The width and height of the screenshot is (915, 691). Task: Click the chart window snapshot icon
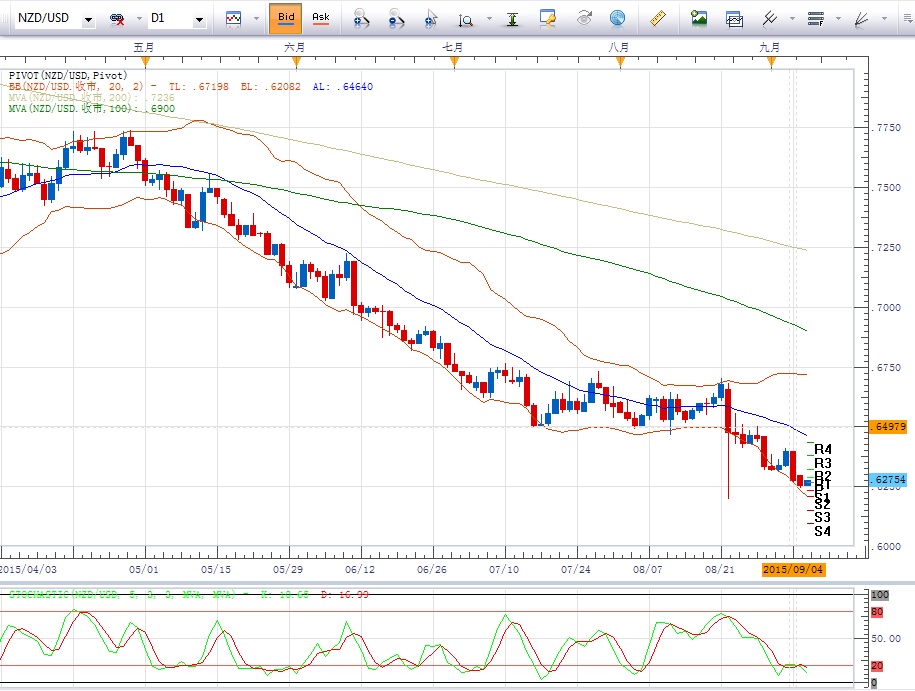click(734, 19)
